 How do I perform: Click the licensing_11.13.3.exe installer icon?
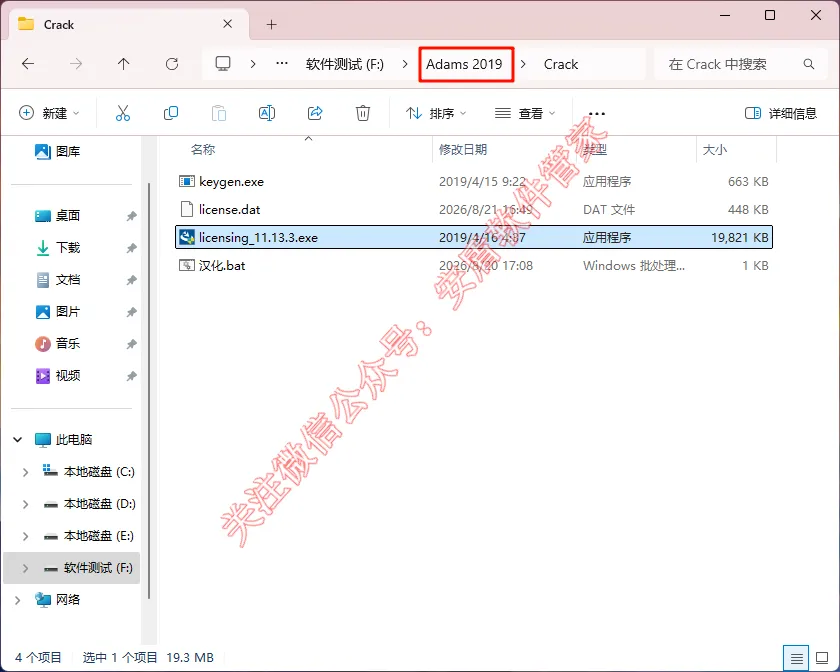point(186,237)
